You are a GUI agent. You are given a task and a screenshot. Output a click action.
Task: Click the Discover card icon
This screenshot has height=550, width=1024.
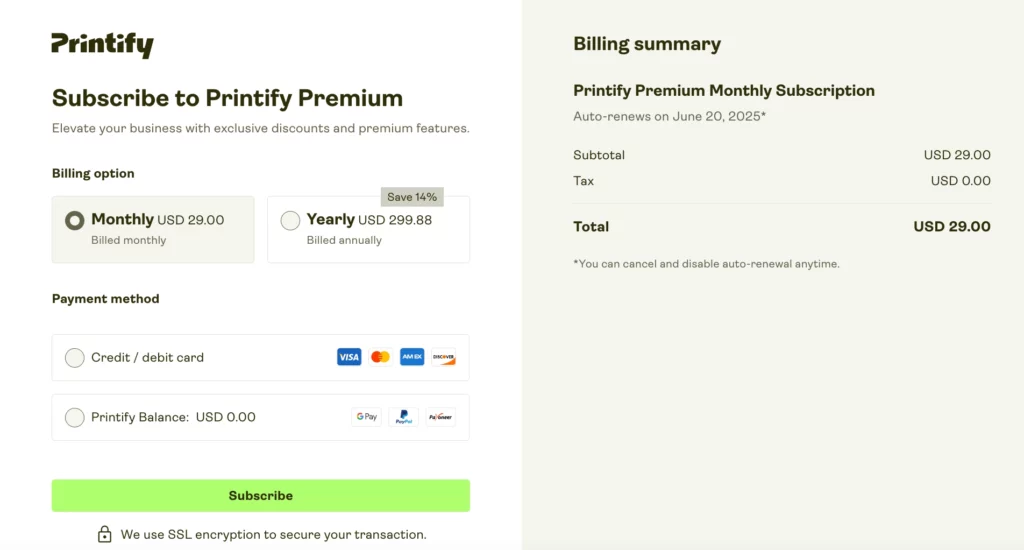(x=443, y=357)
